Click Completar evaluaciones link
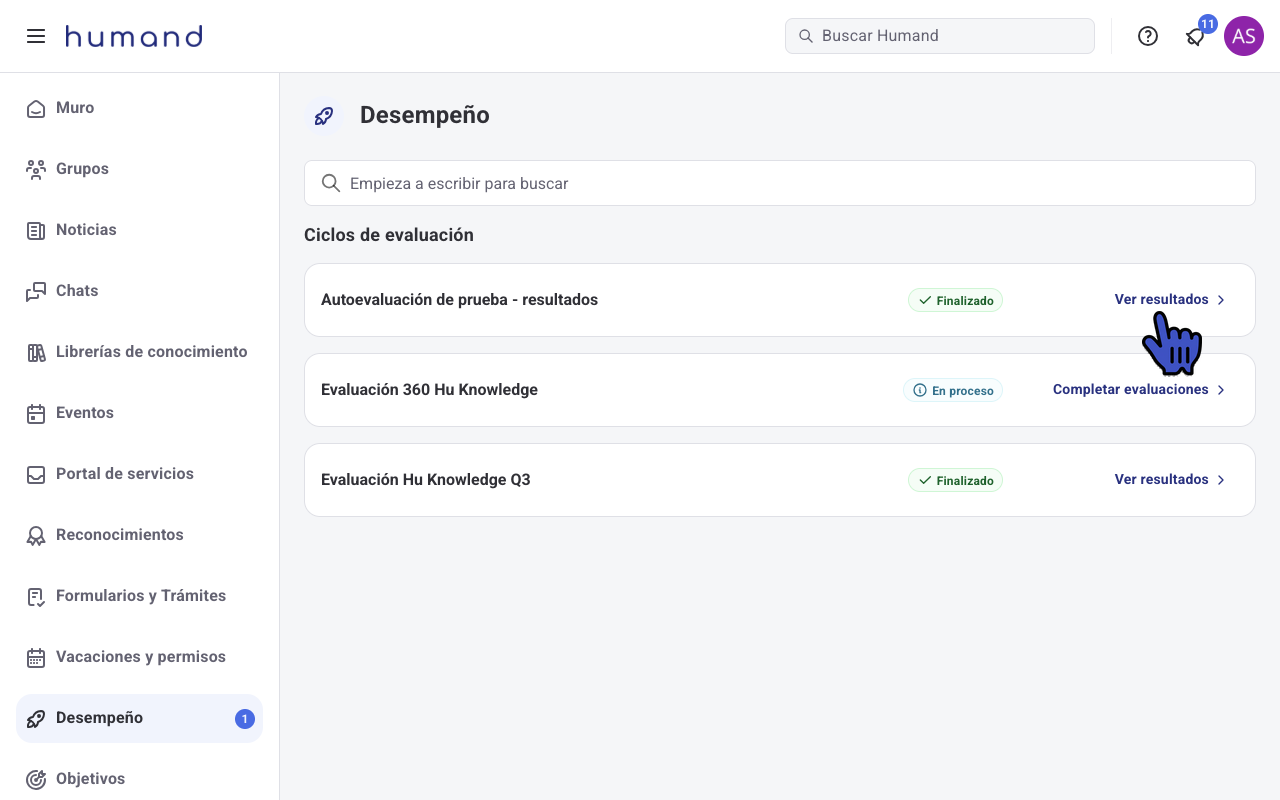Viewport: 1280px width, 800px height. point(1130,389)
